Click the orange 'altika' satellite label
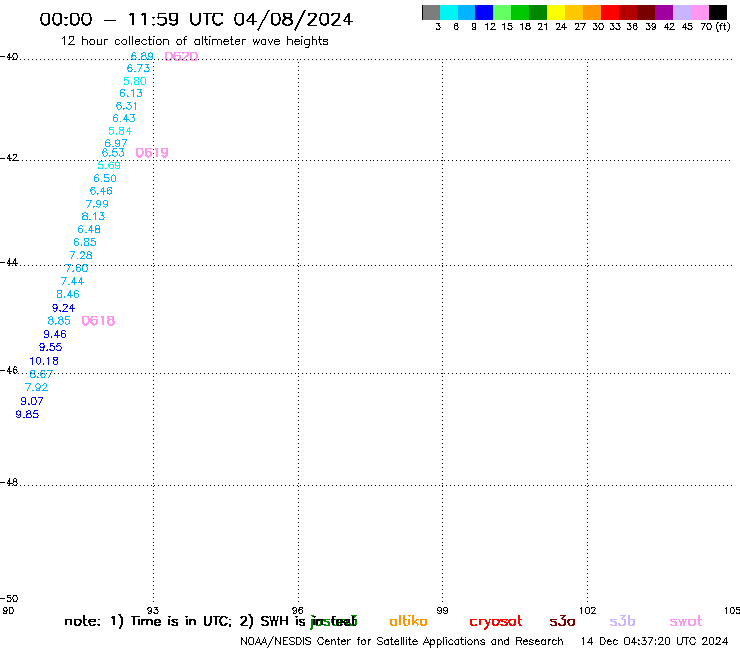The width and height of the screenshot is (740, 650). click(408, 621)
